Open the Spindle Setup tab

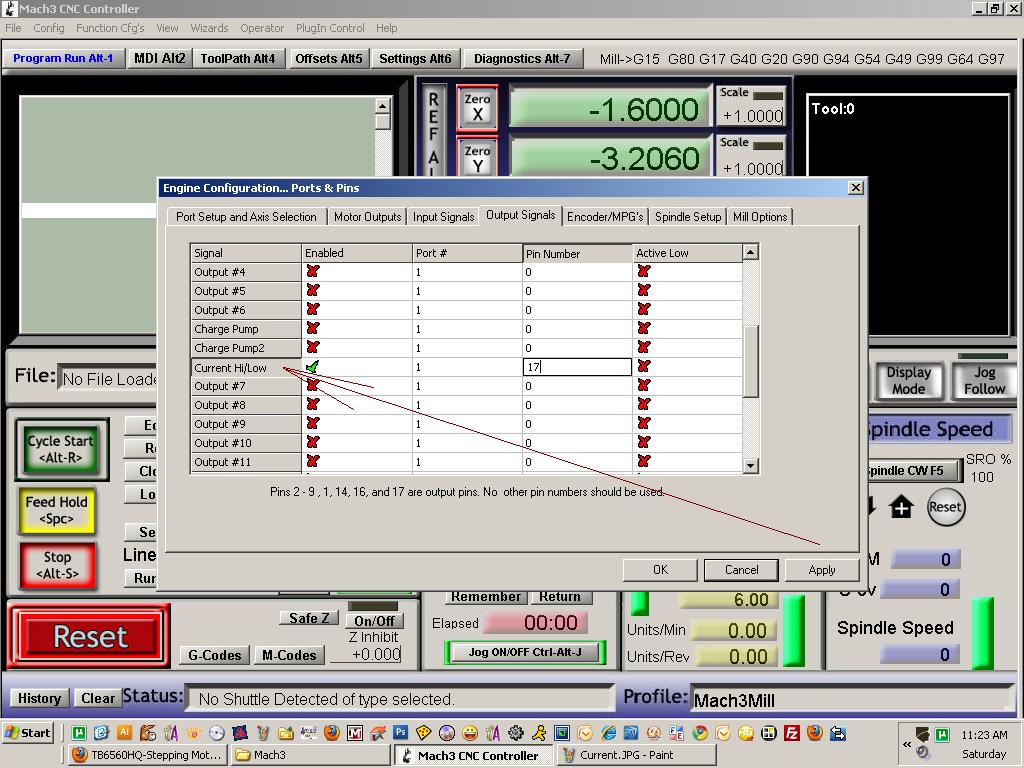[x=687, y=217]
